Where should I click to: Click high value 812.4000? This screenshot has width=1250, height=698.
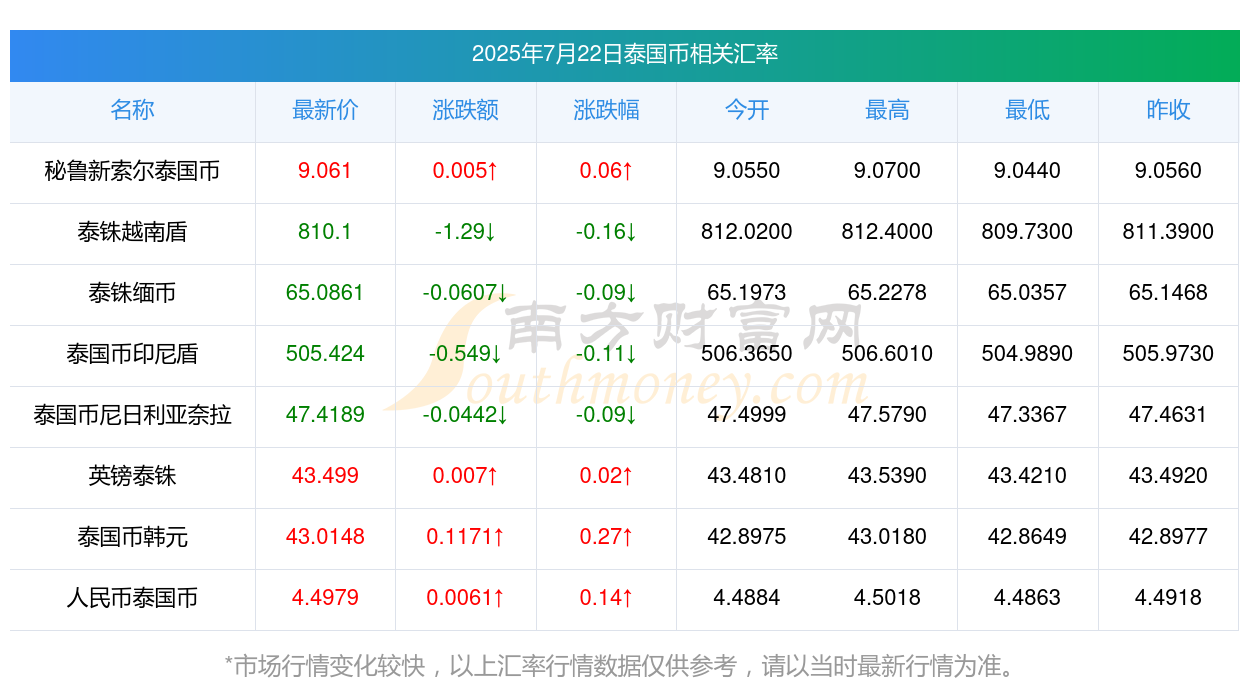(887, 232)
